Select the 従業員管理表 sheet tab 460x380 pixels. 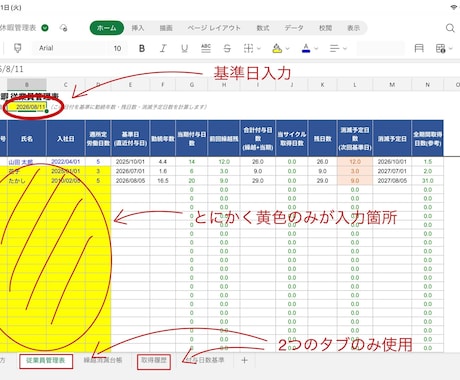click(46, 360)
